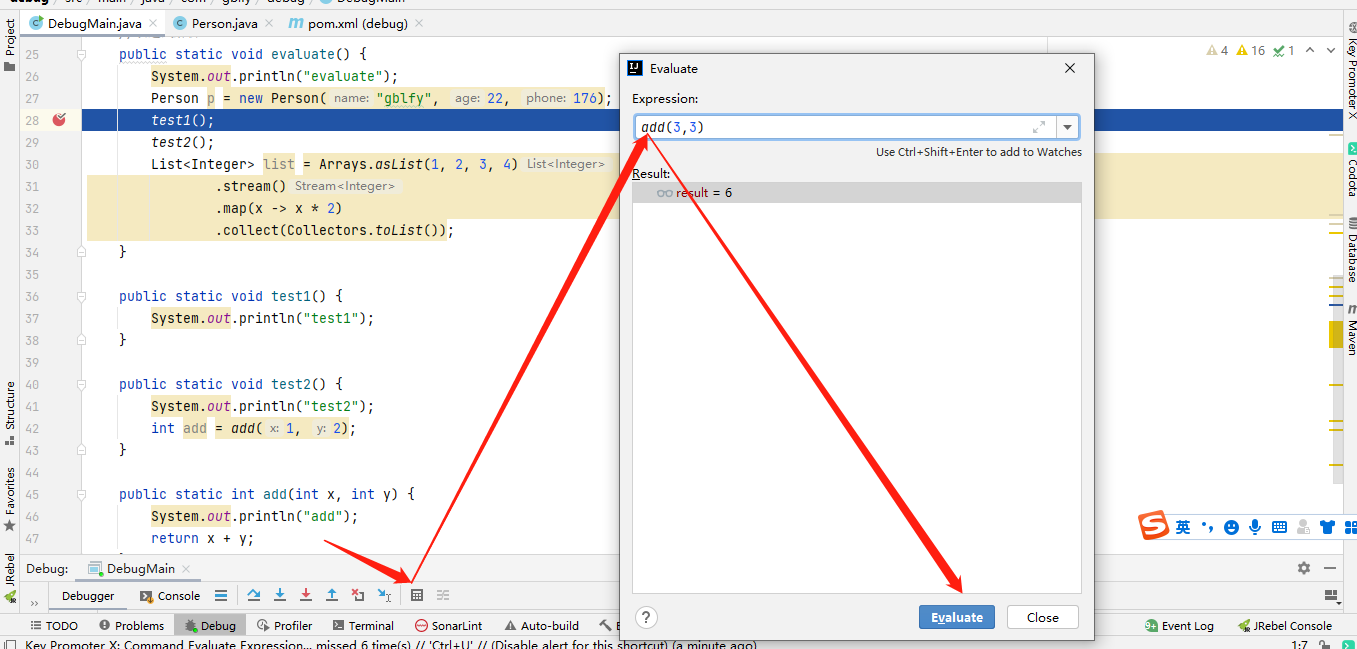Open the TODO tool window
This screenshot has width=1357, height=649.
click(x=53, y=626)
